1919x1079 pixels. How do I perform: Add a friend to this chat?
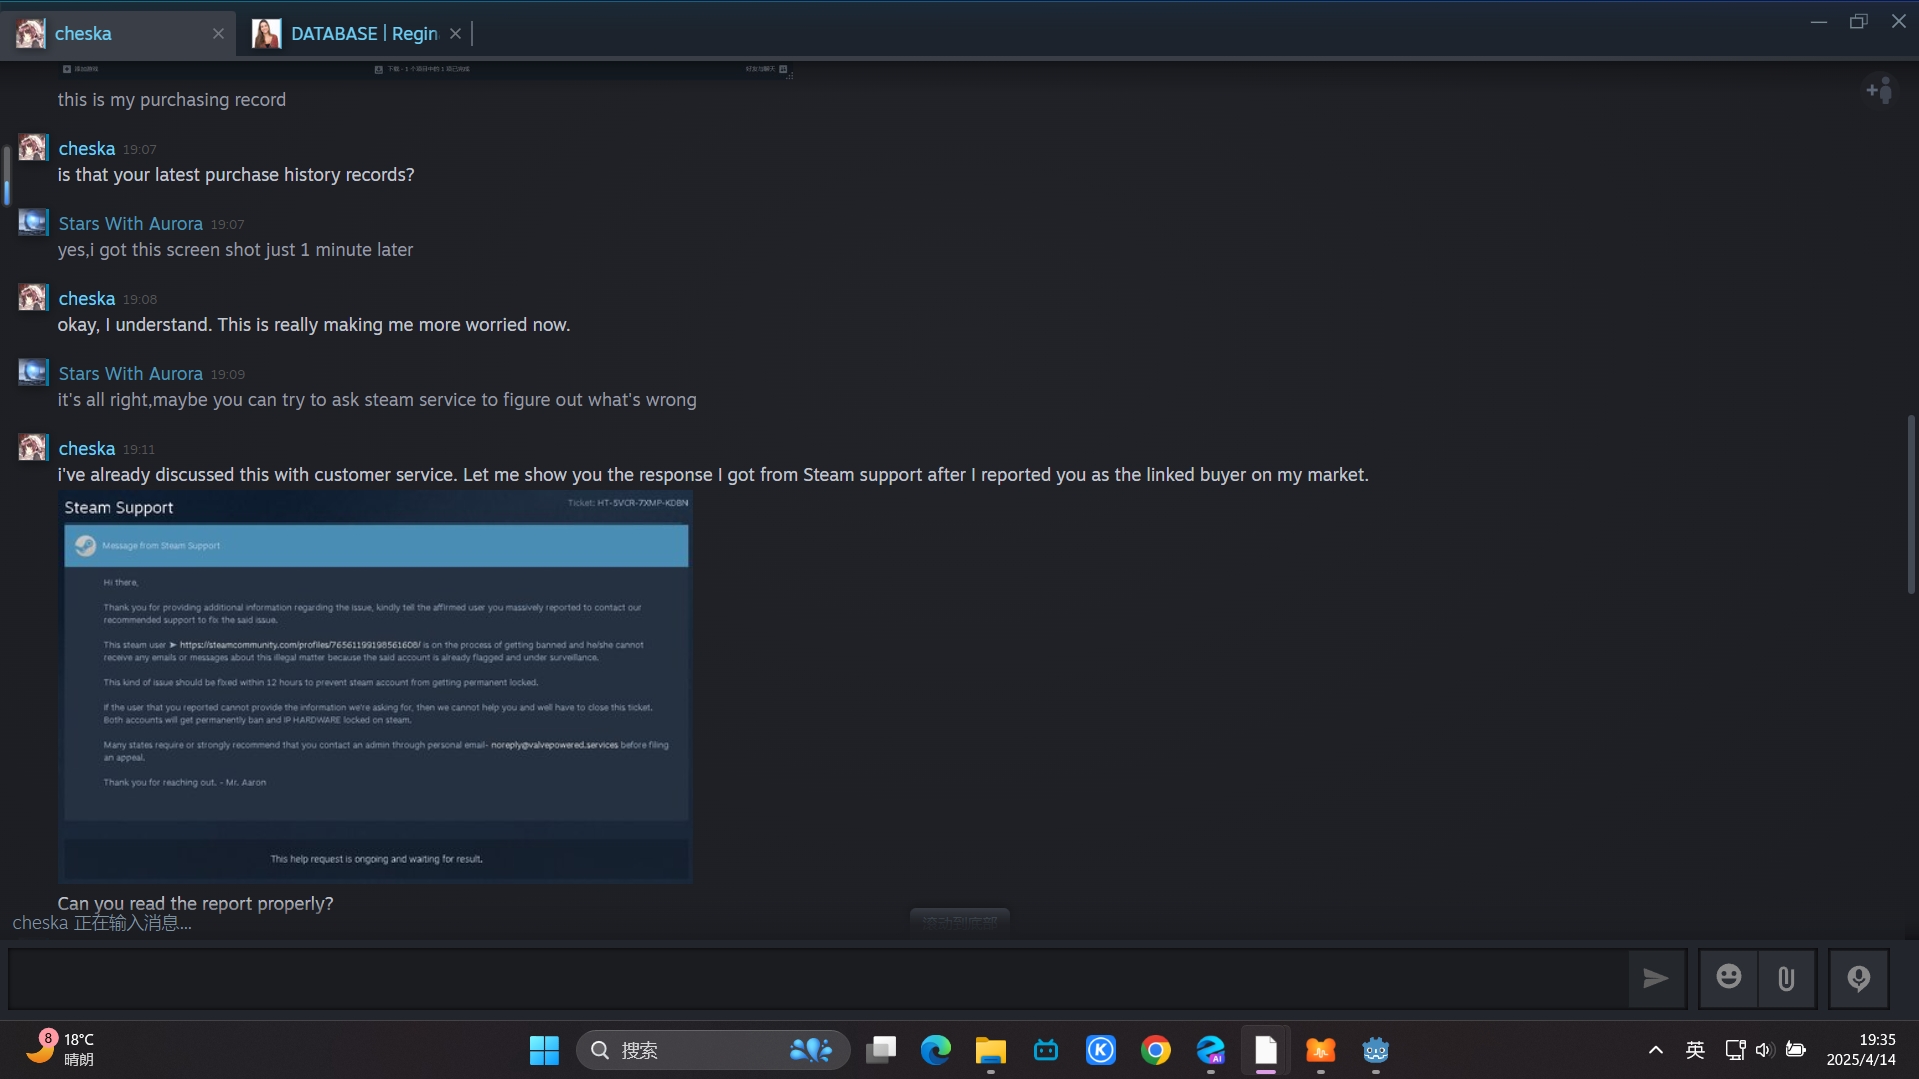tap(1879, 90)
